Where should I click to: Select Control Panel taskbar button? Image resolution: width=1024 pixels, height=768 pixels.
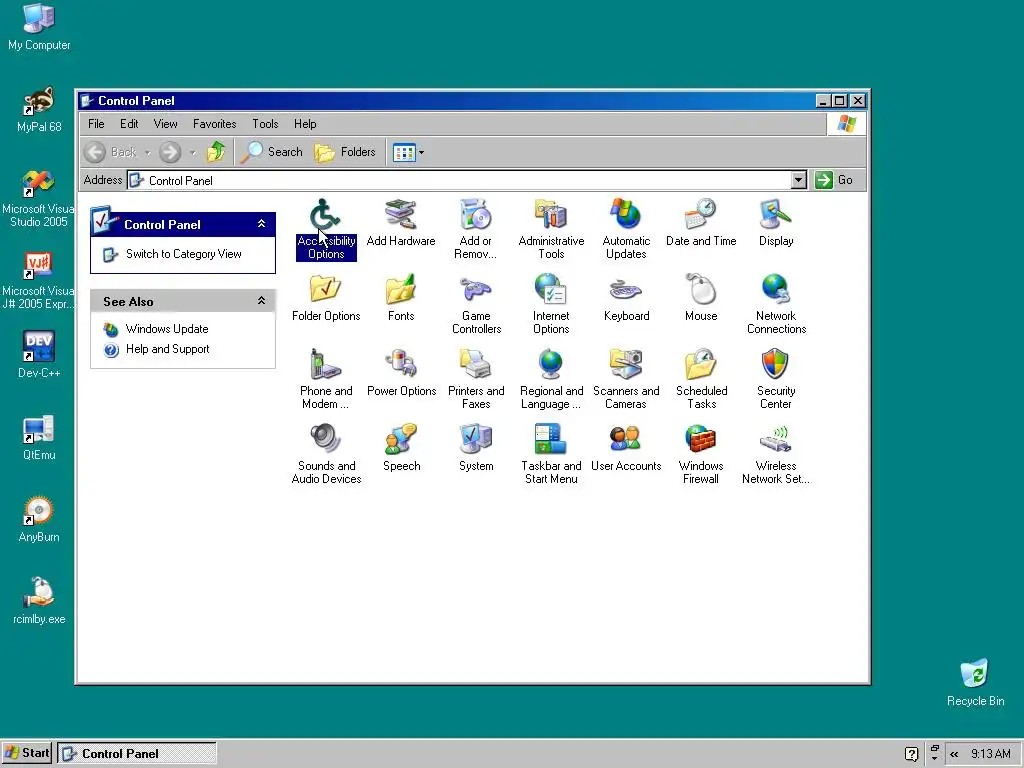(136, 754)
